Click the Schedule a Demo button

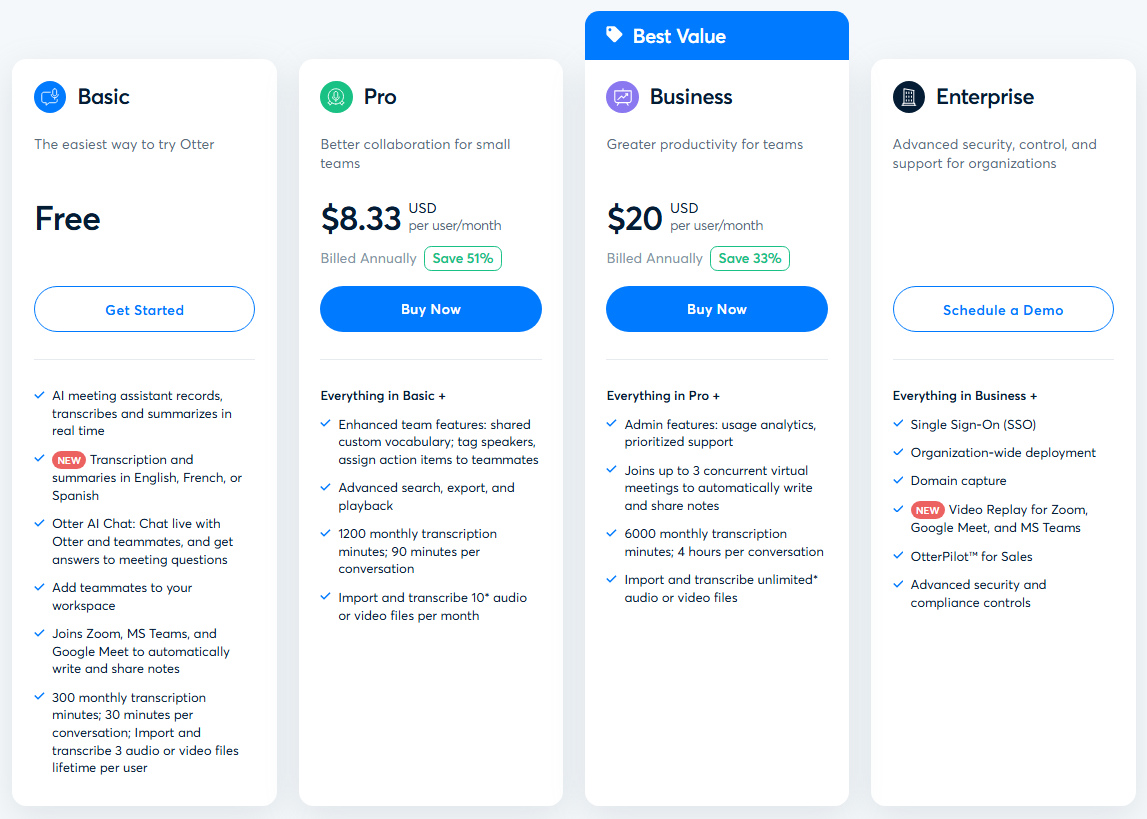pyautogui.click(x=1003, y=310)
